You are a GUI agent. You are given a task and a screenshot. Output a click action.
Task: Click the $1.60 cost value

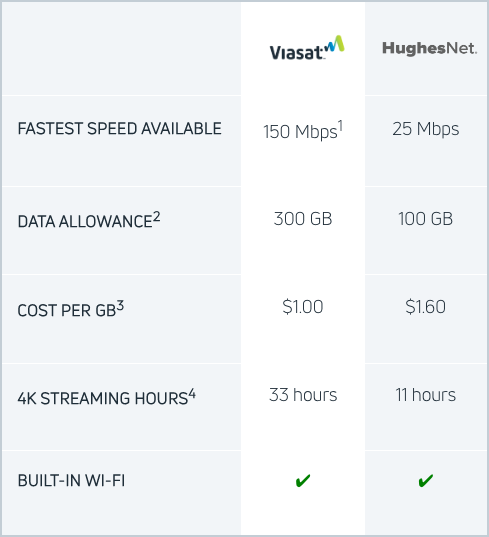coord(426,307)
